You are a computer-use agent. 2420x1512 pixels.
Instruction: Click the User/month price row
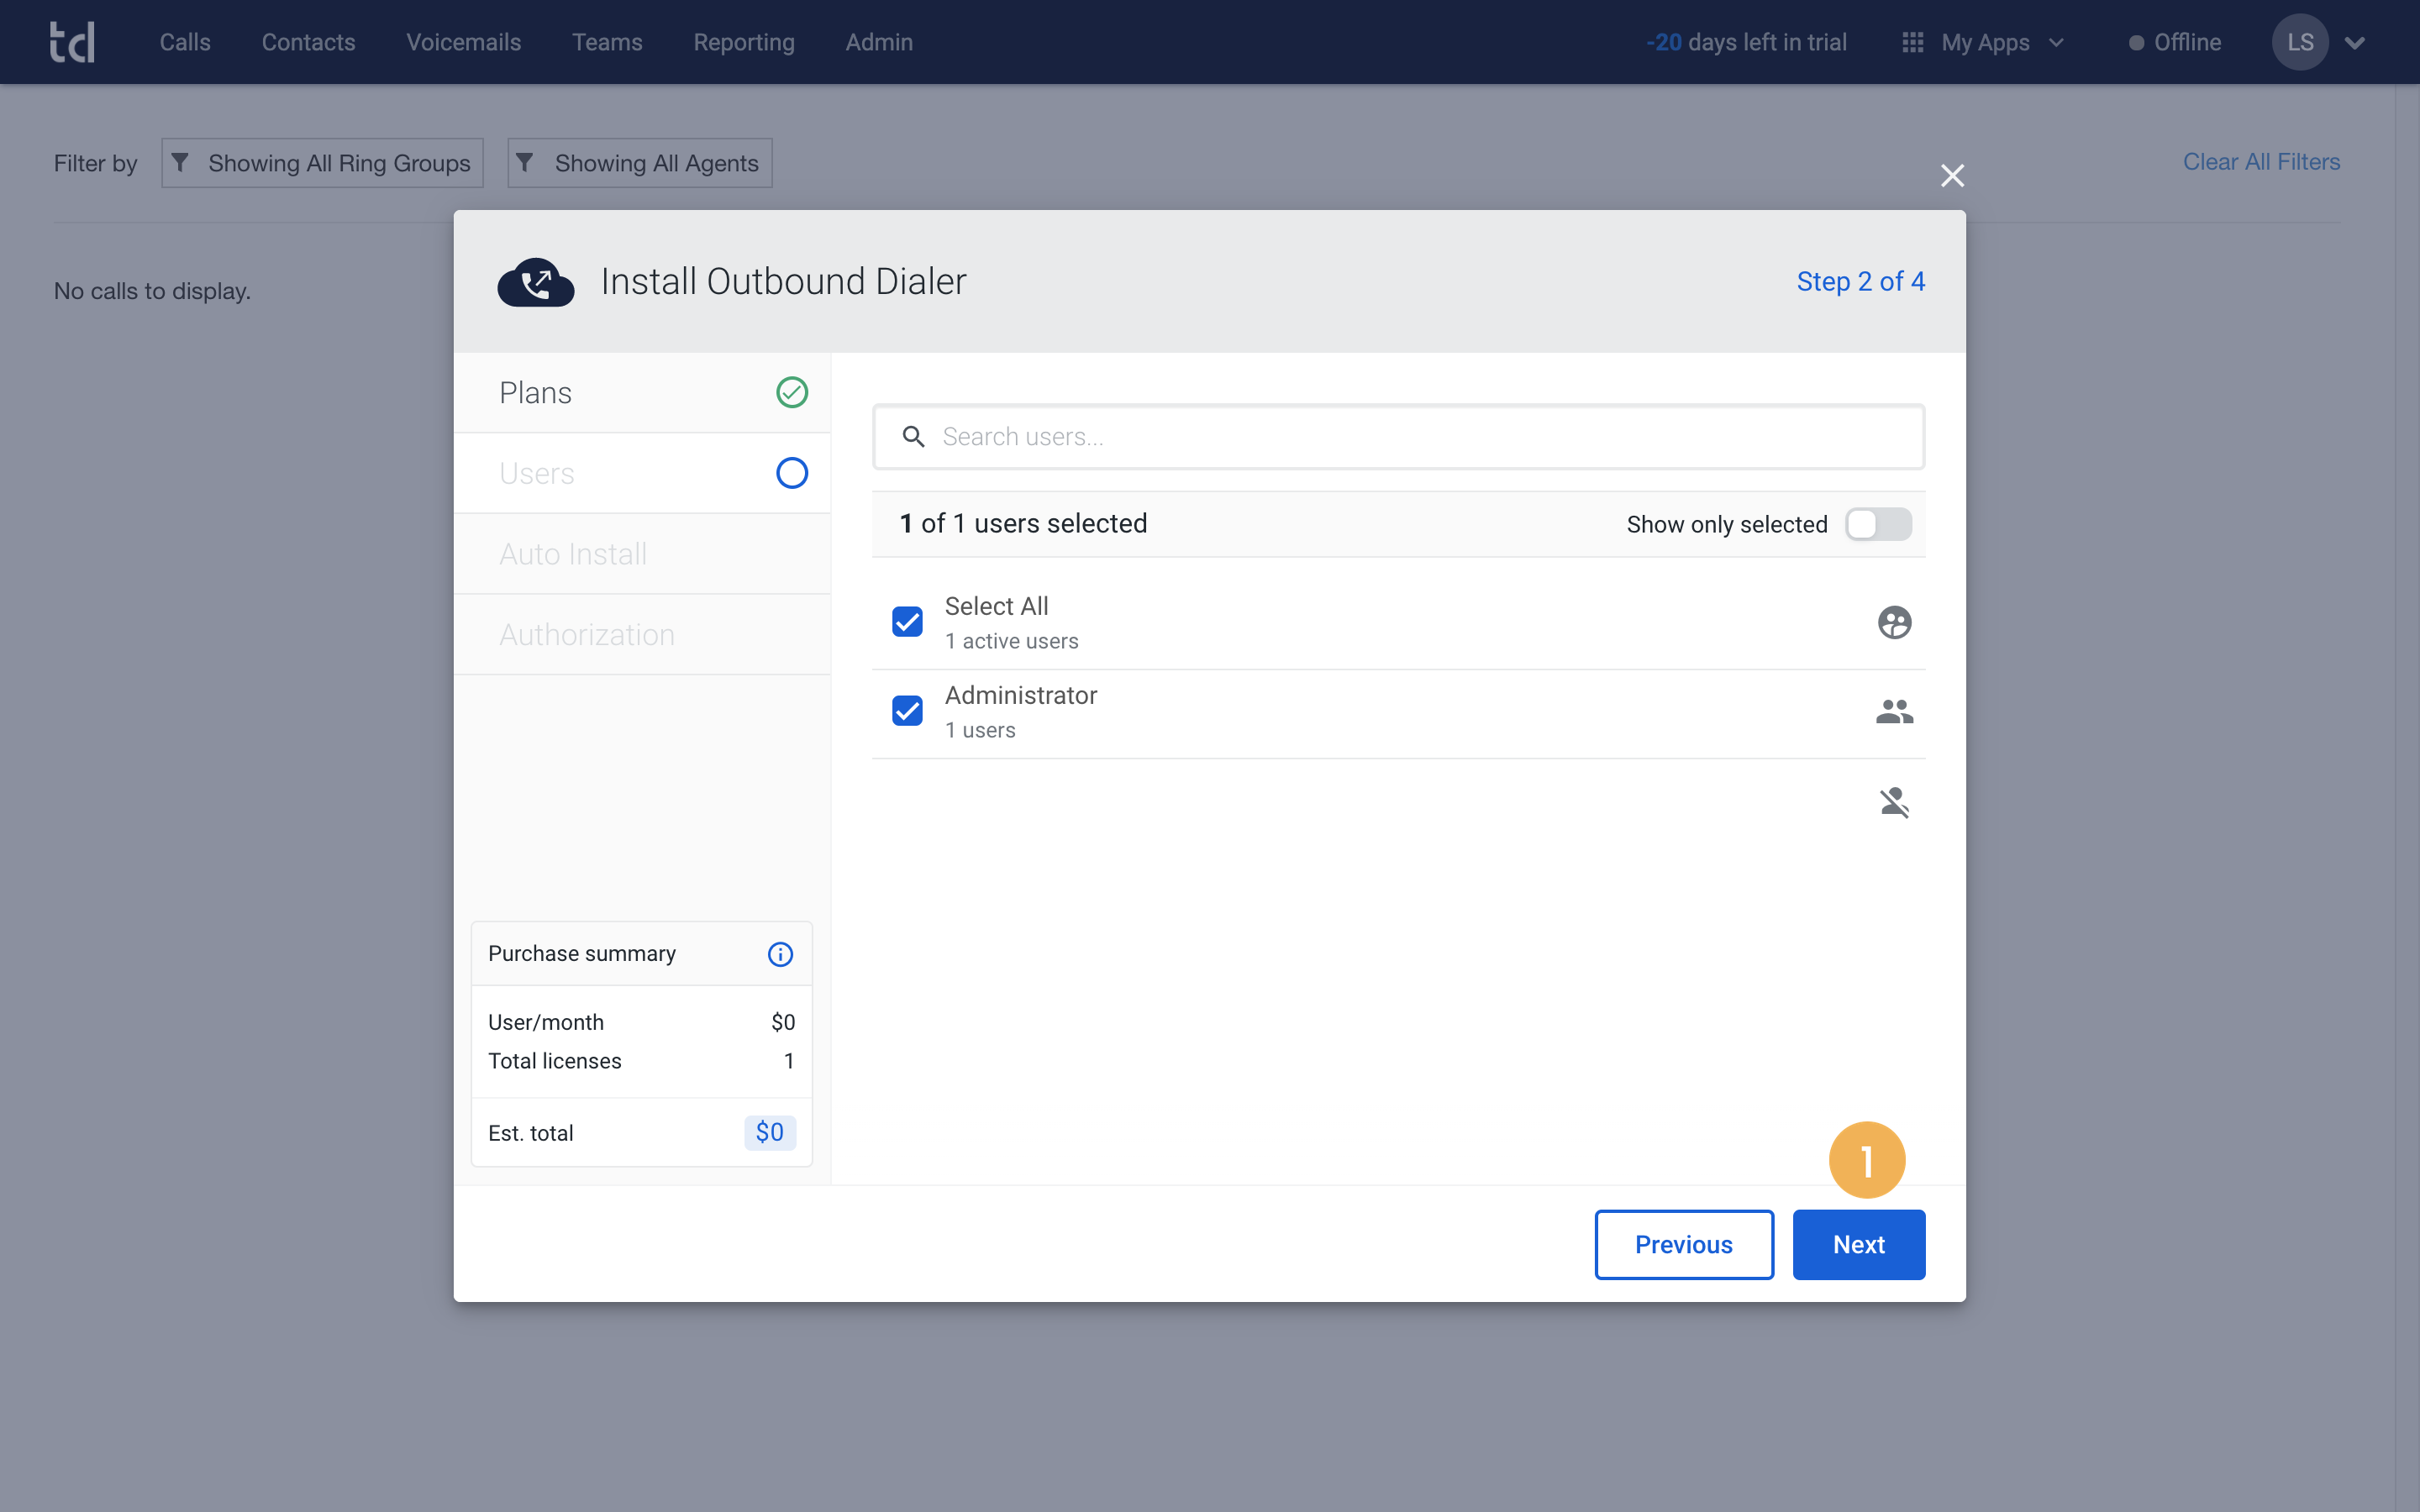click(x=641, y=1022)
